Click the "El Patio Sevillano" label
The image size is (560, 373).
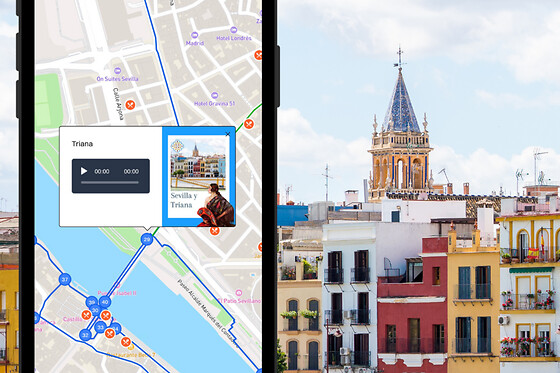point(239,301)
